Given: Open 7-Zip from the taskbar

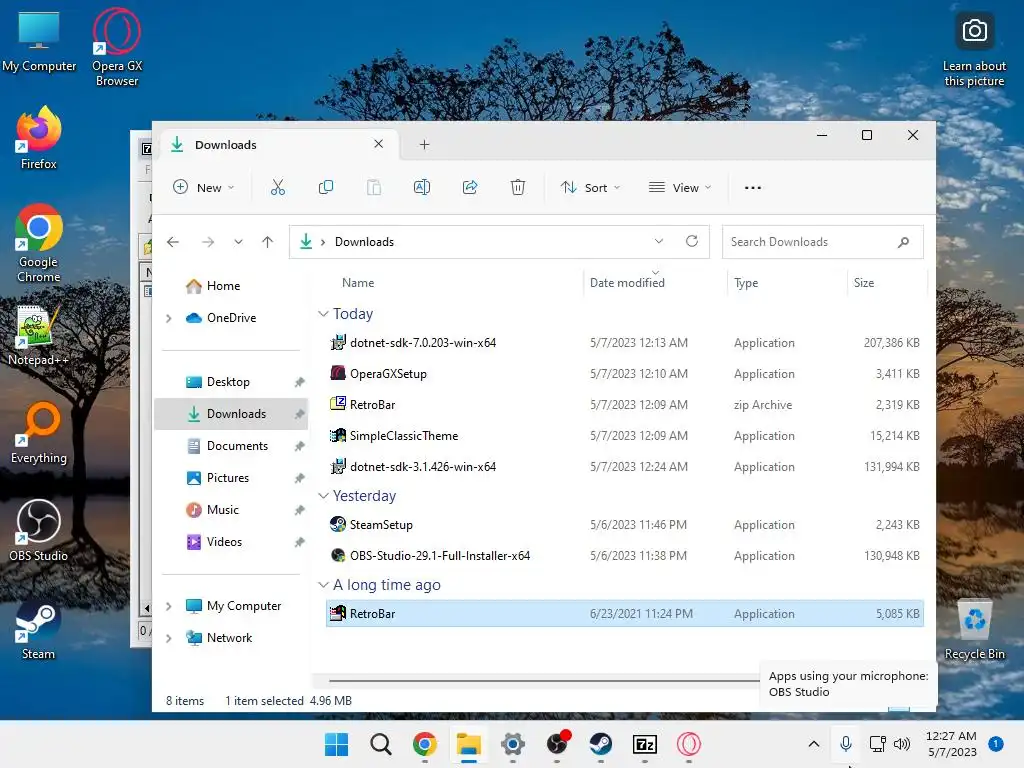Looking at the screenshot, I should pos(645,744).
